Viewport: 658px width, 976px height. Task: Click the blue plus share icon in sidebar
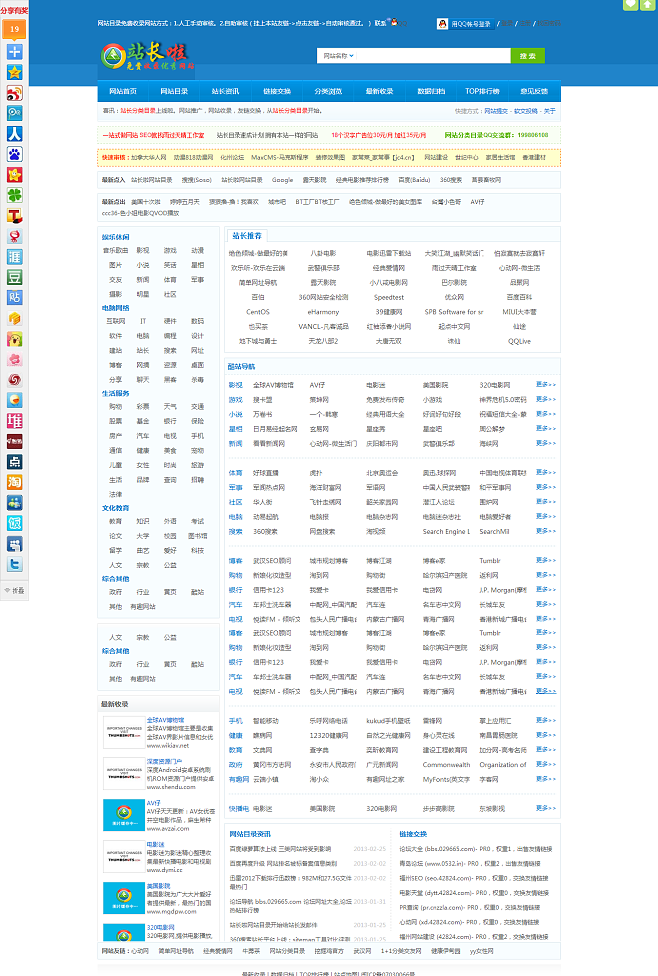tap(14, 52)
